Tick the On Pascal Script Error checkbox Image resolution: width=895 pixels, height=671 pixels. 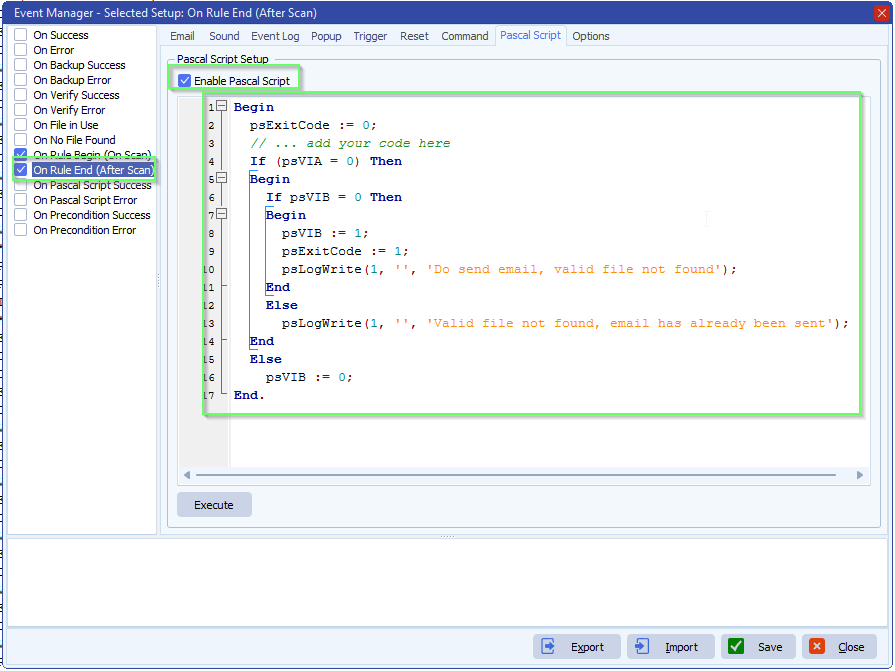[x=21, y=200]
